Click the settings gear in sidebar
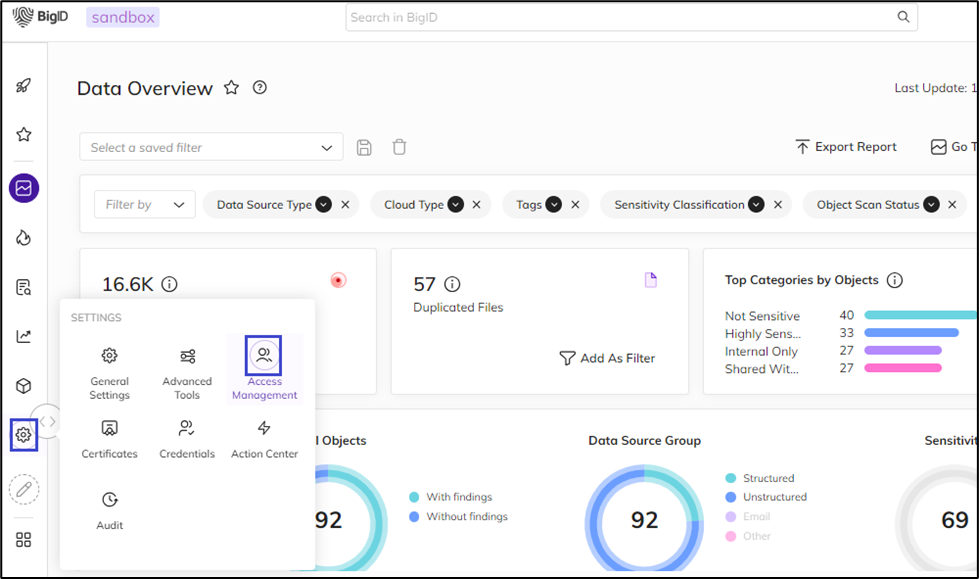 (23, 435)
